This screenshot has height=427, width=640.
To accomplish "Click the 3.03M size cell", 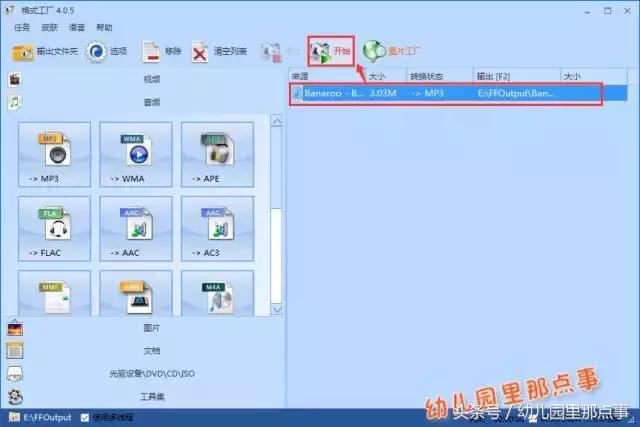I will tap(383, 93).
